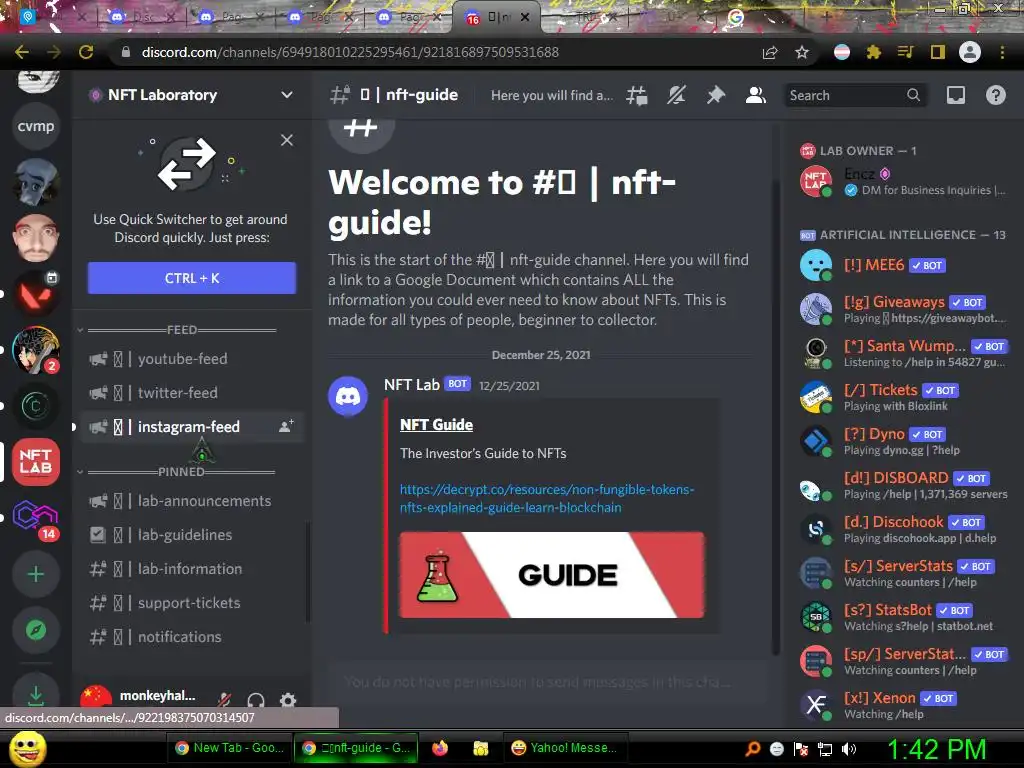This screenshot has height=768, width=1024.
Task: Expand the NFT Laboratory server dropdown
Action: coord(287,95)
